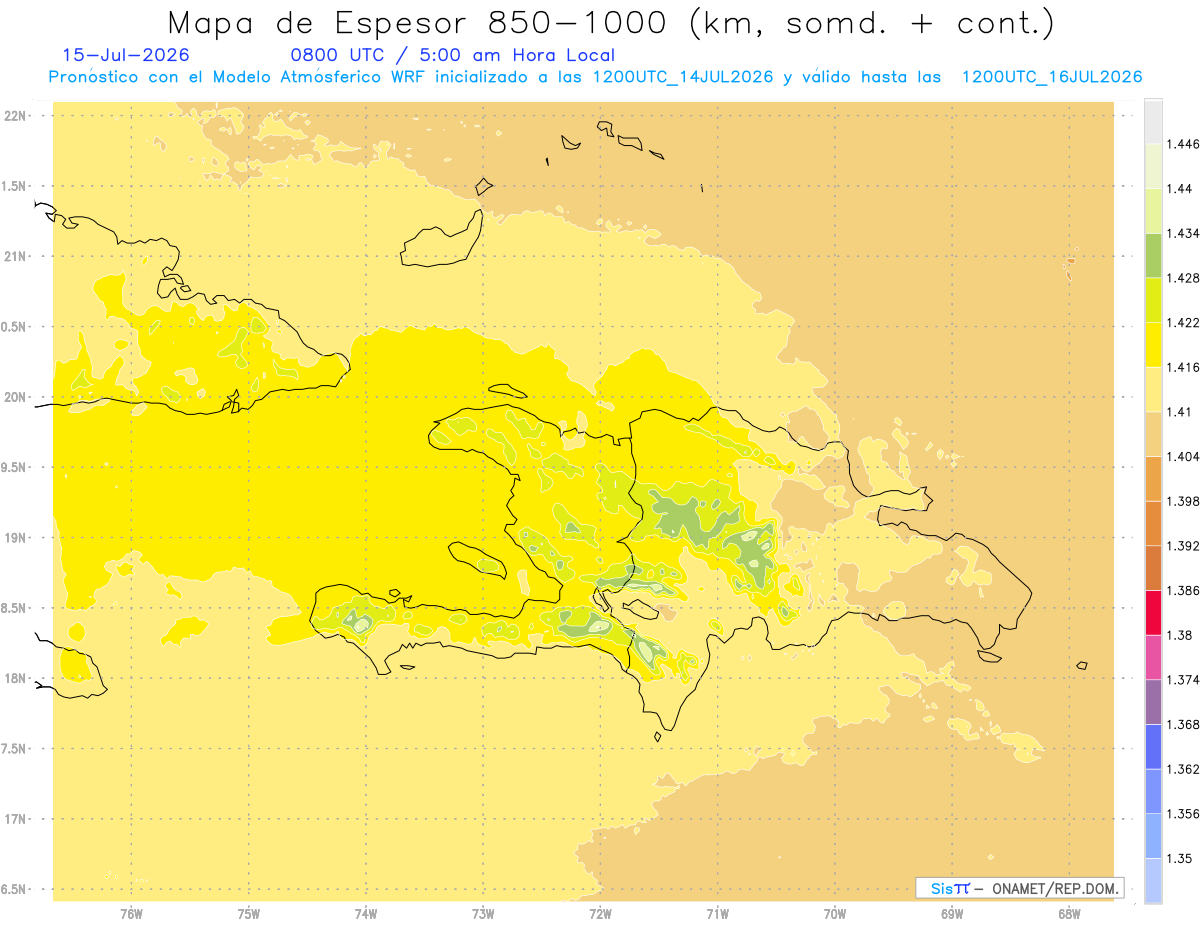Viewport: 1200px width, 927px height.
Task: Click the colorbar value "1.392"
Action: [x=1183, y=546]
